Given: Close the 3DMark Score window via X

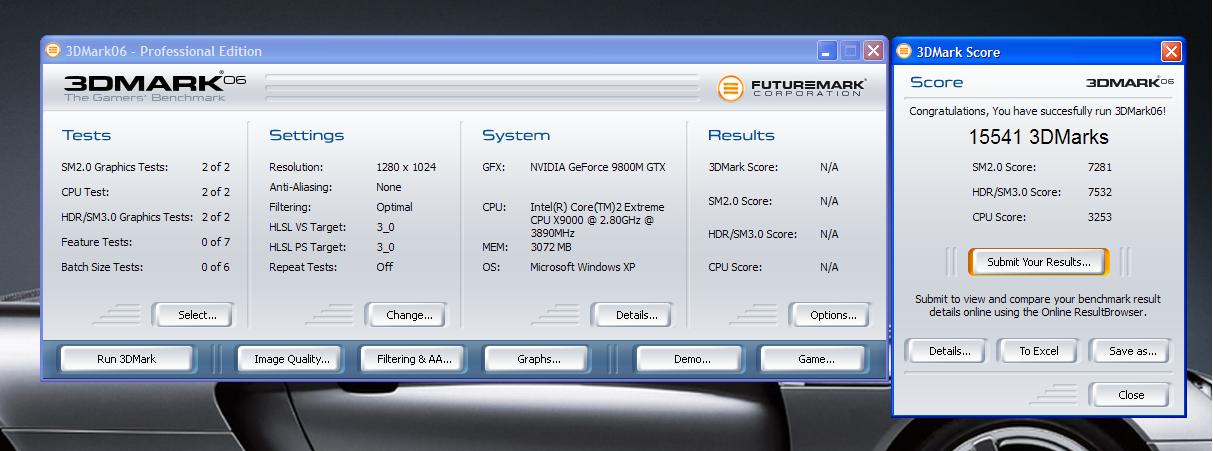Looking at the screenshot, I should click(x=1171, y=52).
